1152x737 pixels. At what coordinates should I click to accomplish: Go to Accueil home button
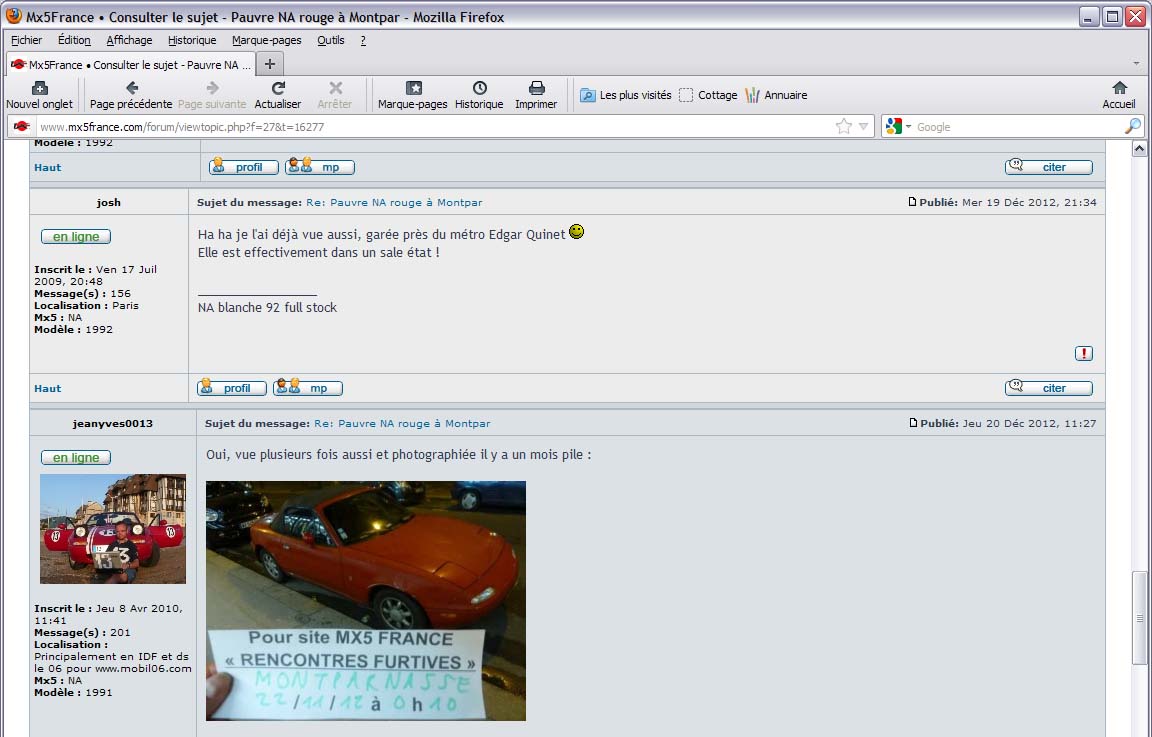(1119, 96)
